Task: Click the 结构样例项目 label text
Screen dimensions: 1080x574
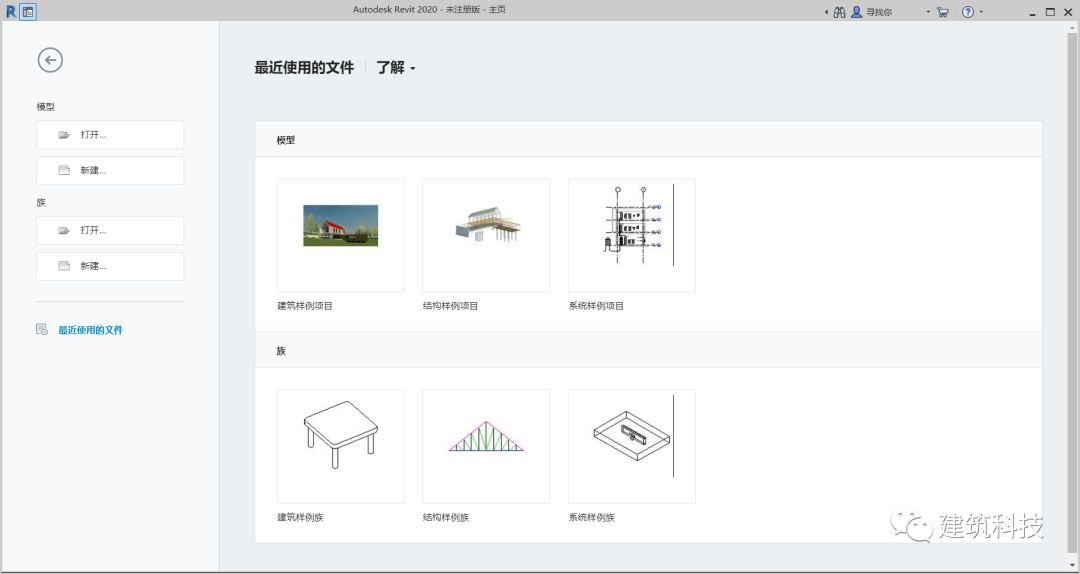Action: (450, 306)
